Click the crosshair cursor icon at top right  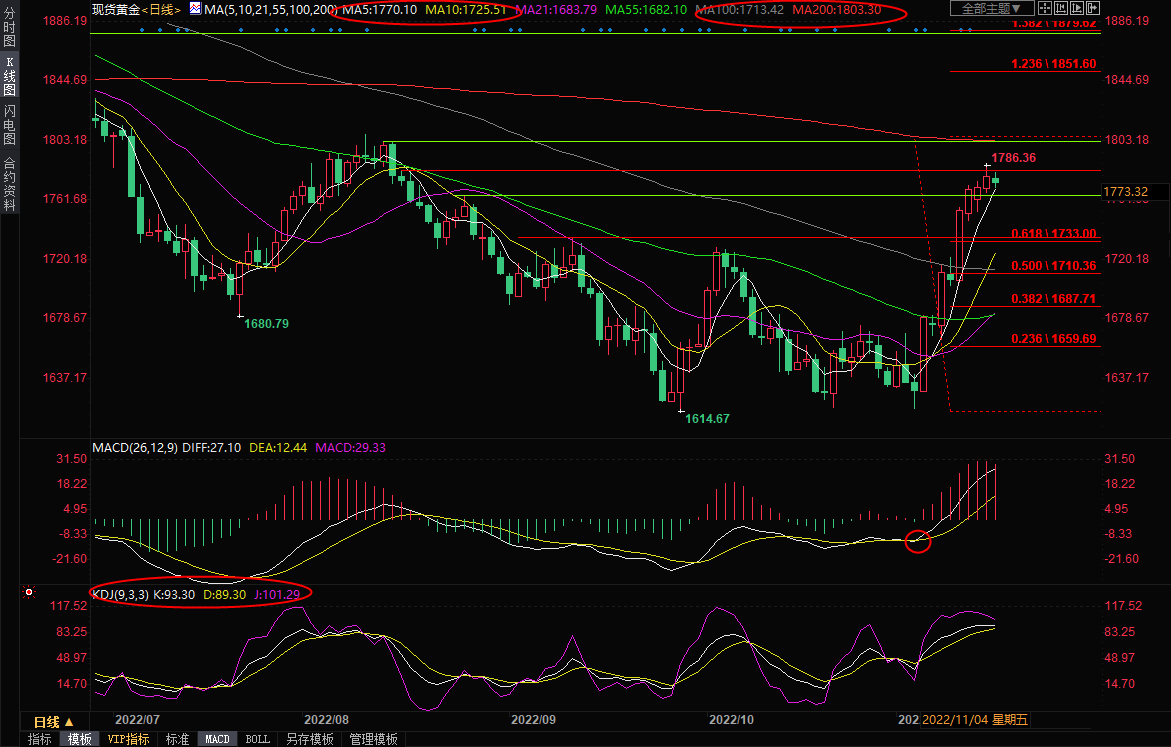pyautogui.click(x=1043, y=8)
